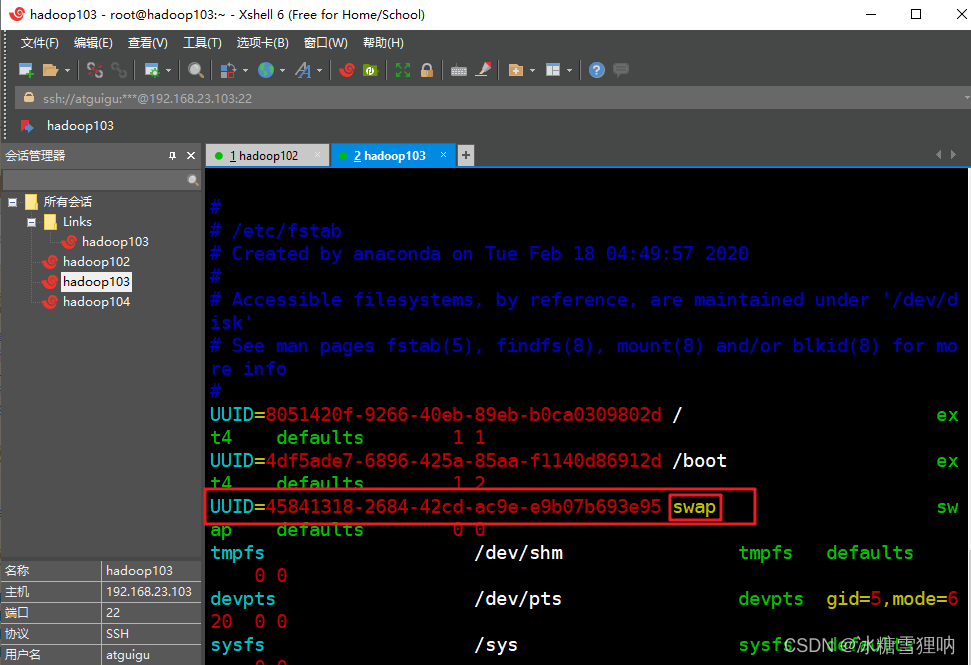971x665 pixels.
Task: Click the Find magnifier icon in toolbar
Action: tap(196, 70)
